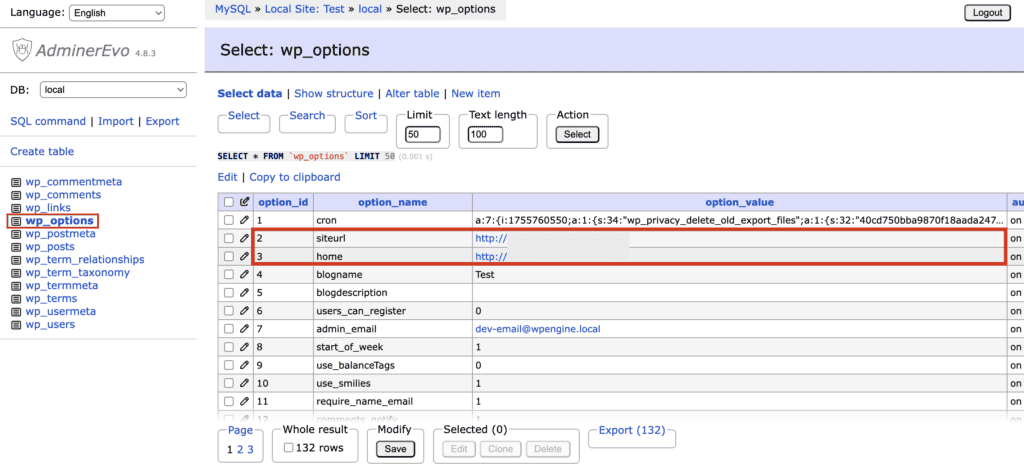
Task: Click the Export (132) link
Action: (x=632, y=431)
